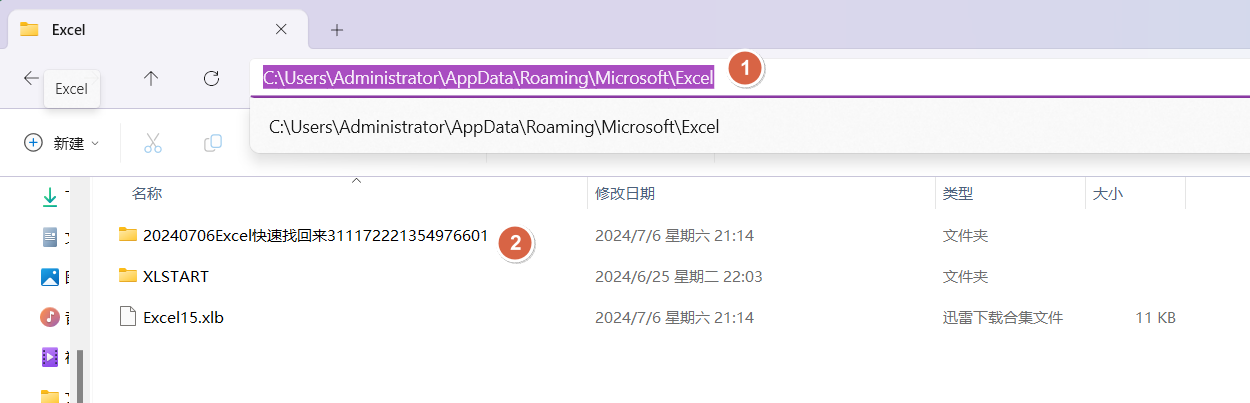This screenshot has width=1250, height=403.
Task: Open the 新建 dropdown menu
Action: [62, 143]
